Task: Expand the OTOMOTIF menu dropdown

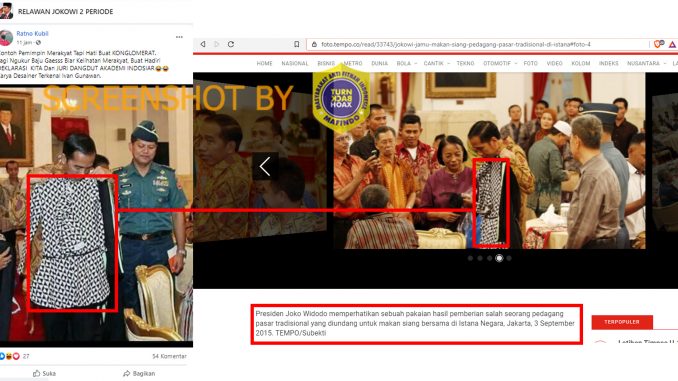Action: pyautogui.click(x=516, y=64)
